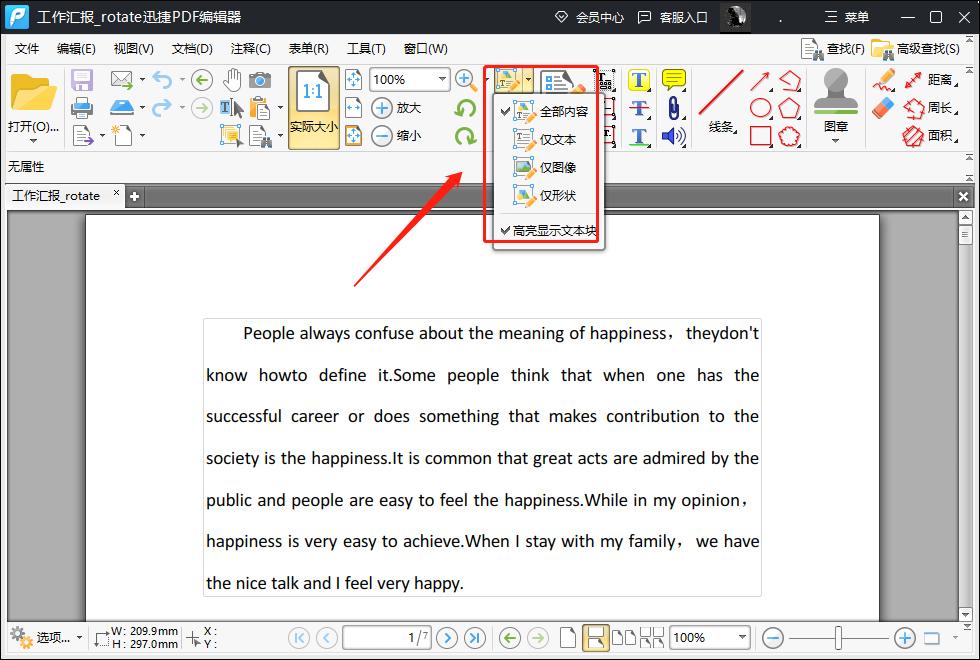The width and height of the screenshot is (980, 660).
Task: Click the 实际大小 button
Action: [314, 108]
